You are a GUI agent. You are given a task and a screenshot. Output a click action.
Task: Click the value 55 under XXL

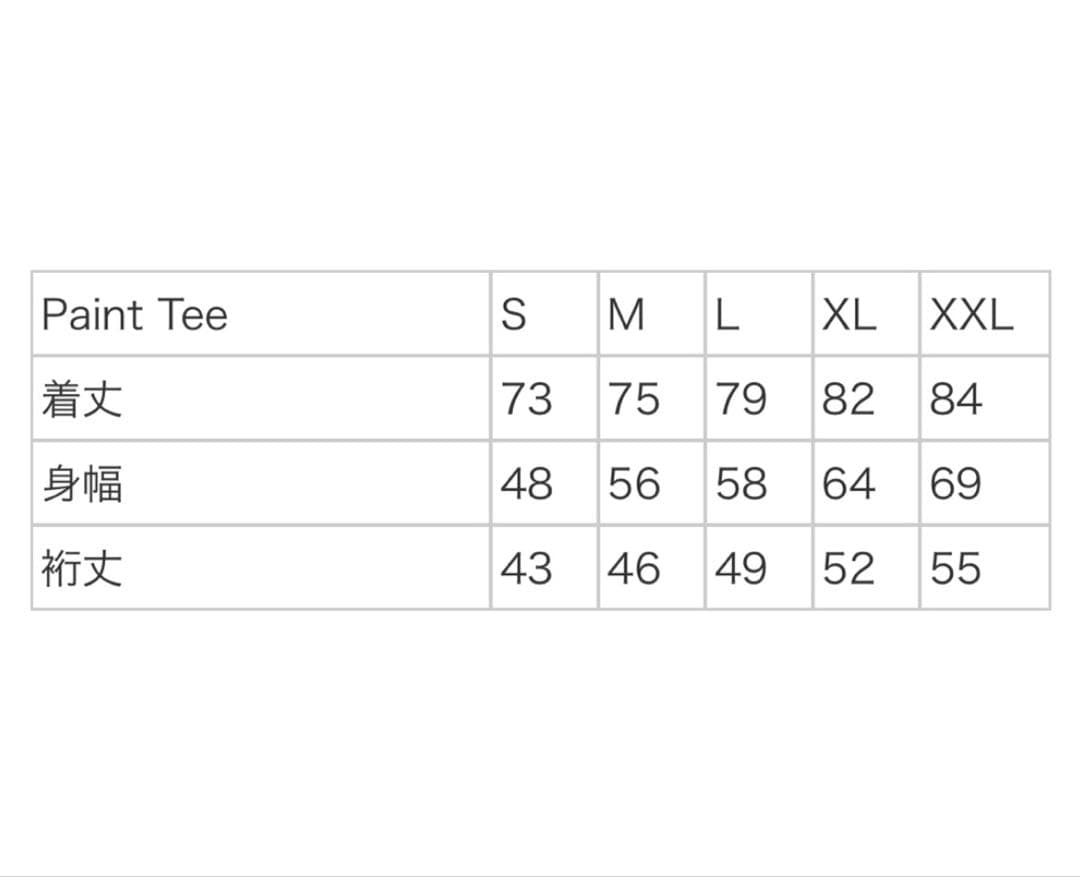pos(956,568)
